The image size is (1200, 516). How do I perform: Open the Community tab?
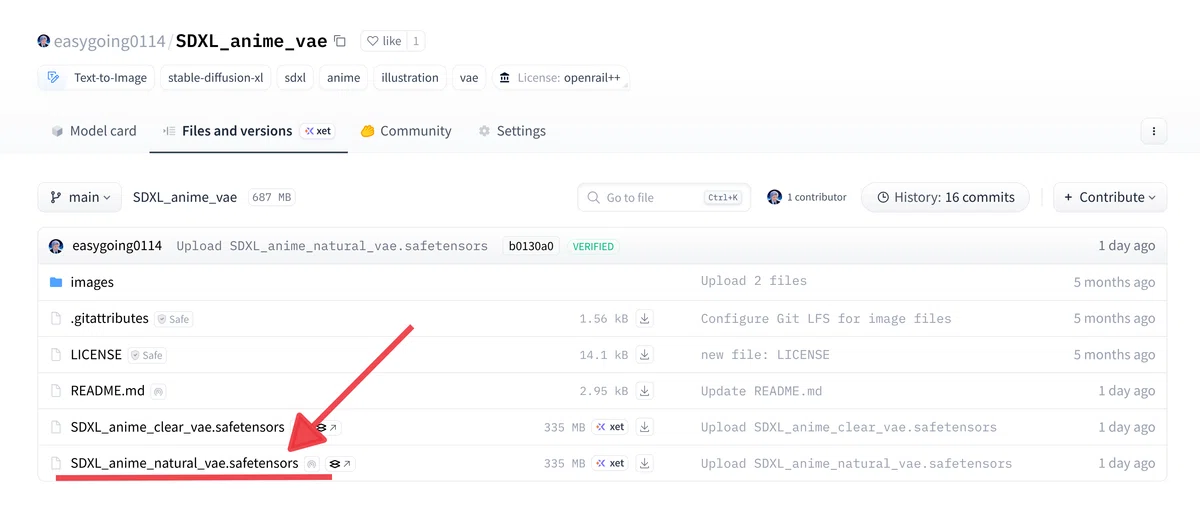[406, 131]
